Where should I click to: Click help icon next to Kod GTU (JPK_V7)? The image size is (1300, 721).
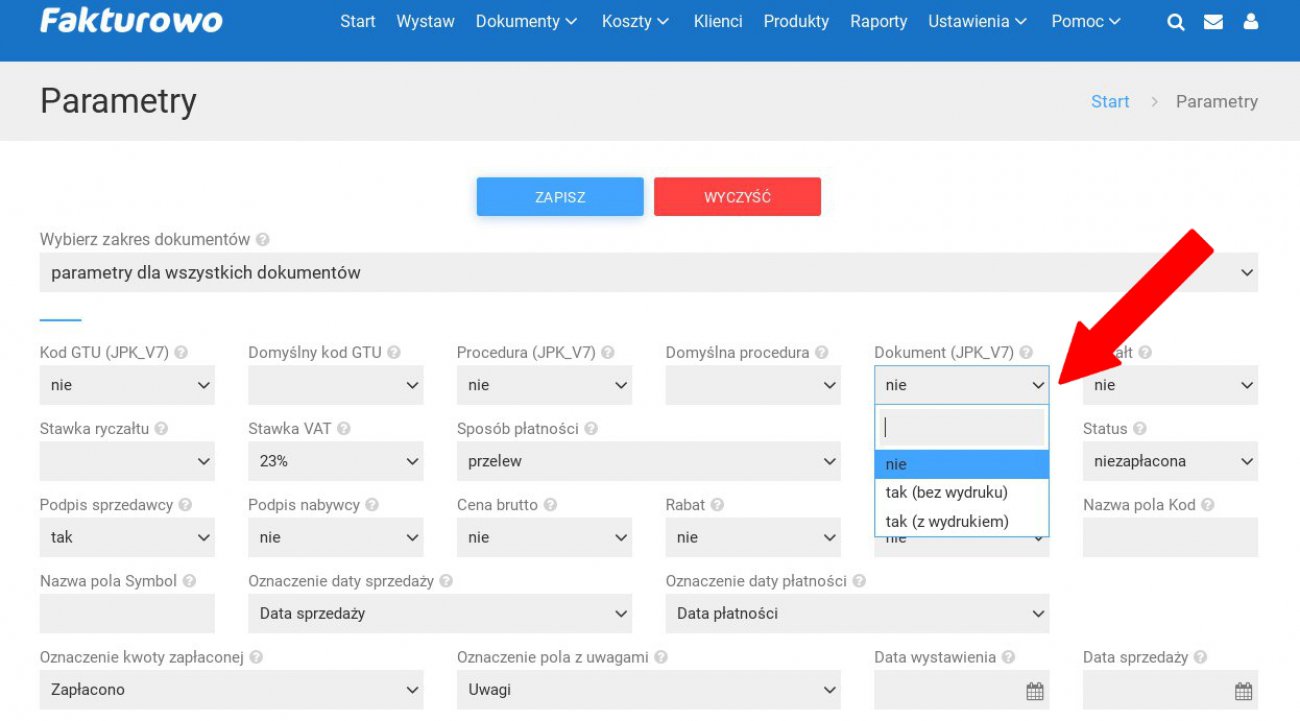click(181, 353)
